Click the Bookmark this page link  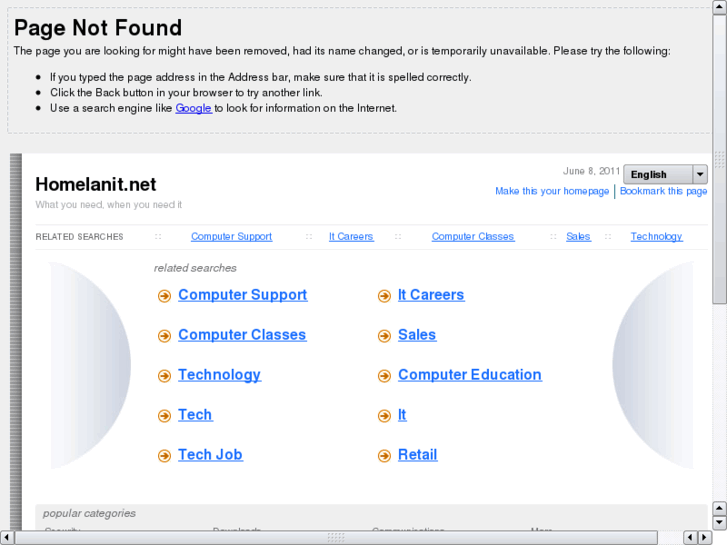663,191
